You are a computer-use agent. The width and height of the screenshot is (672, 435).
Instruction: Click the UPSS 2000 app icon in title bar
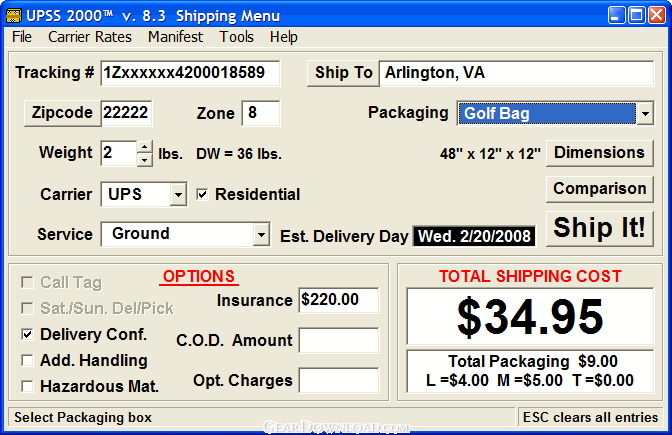click(14, 16)
